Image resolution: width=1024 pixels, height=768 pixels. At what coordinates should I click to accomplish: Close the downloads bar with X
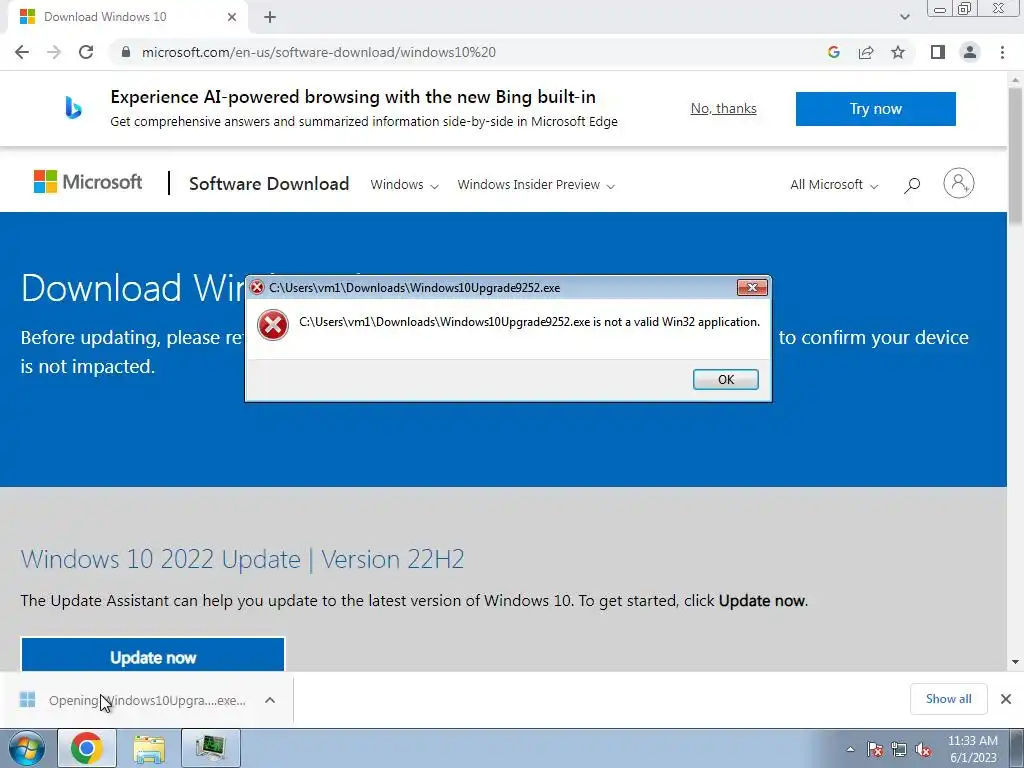pyautogui.click(x=1006, y=699)
